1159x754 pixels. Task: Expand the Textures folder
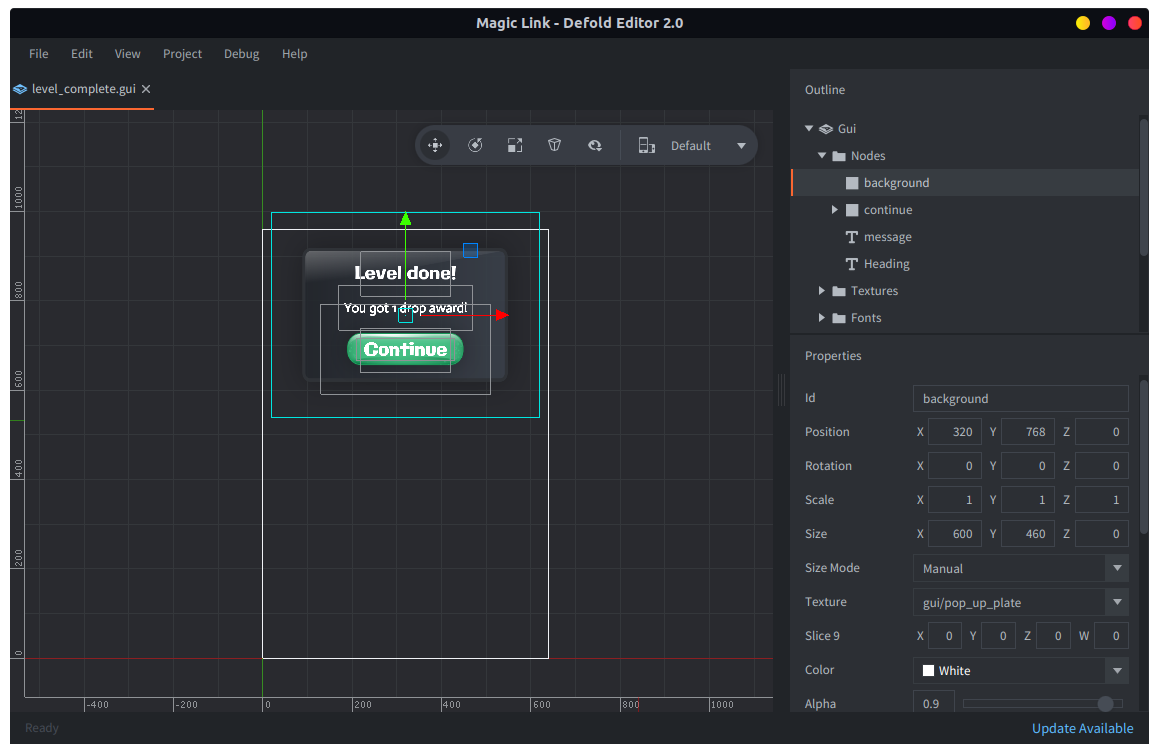tap(822, 291)
